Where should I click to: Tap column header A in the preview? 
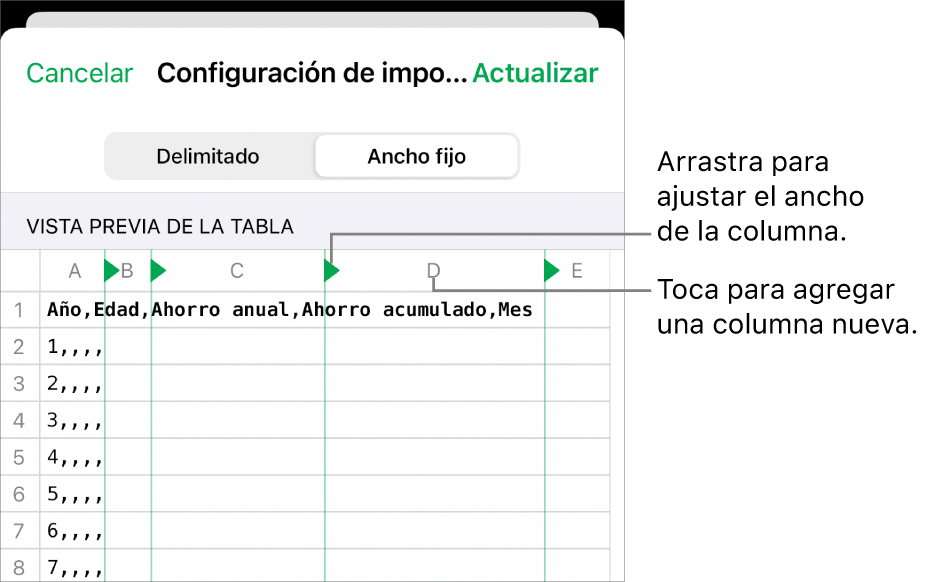pyautogui.click(x=74, y=270)
